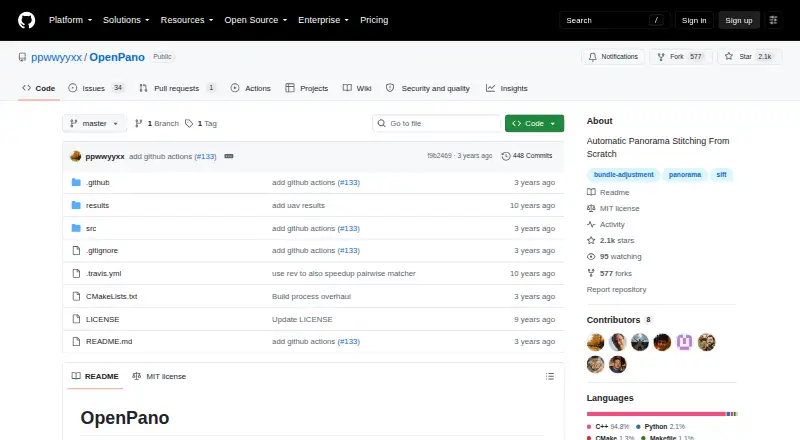The width and height of the screenshot is (800, 440).
Task: Expand the Solutions dropdown
Action: [x=126, y=20]
